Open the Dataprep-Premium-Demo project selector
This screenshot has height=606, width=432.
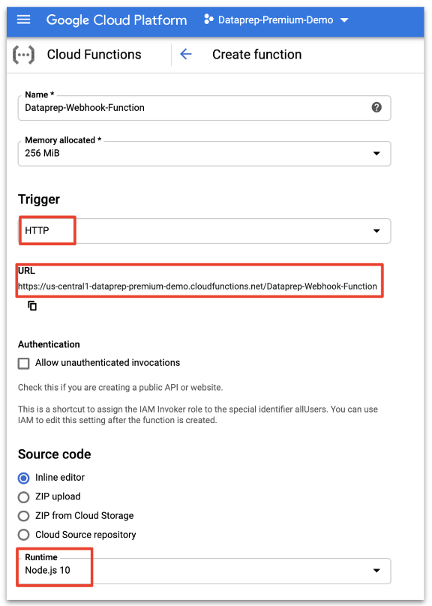point(276,20)
